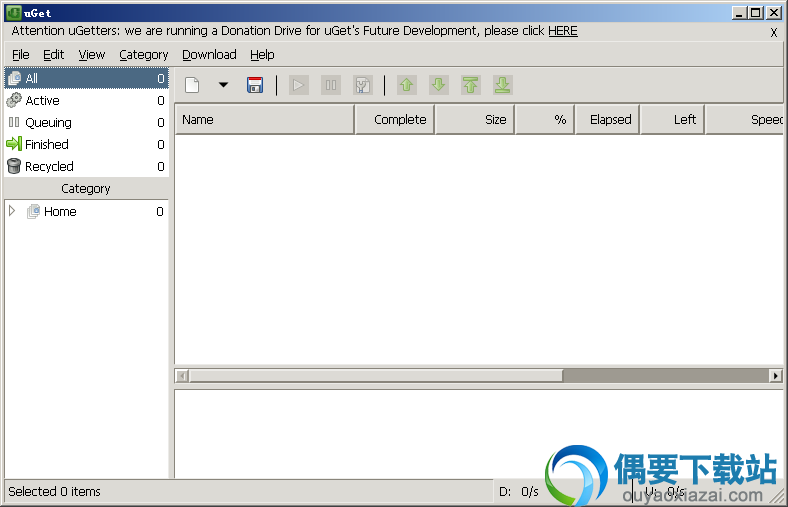This screenshot has width=788, height=507.
Task: Select the All status row
Action: 86,78
